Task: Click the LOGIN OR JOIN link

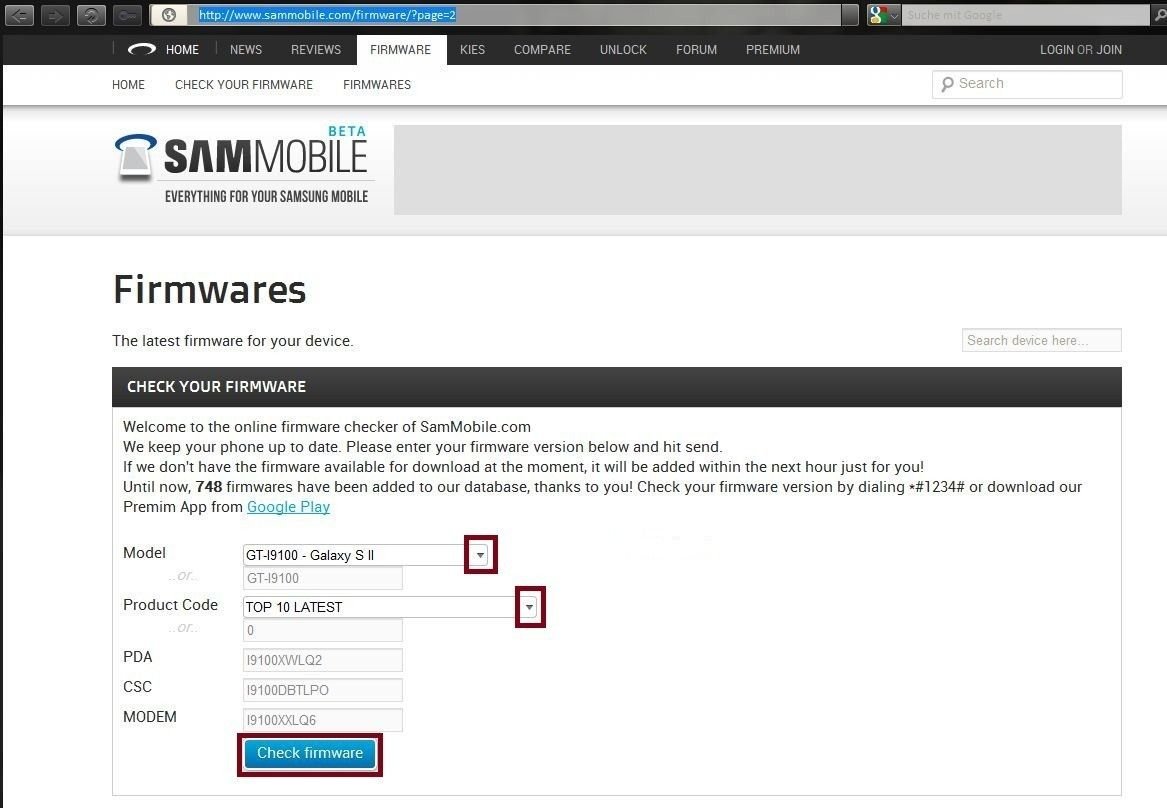Action: pos(1081,50)
